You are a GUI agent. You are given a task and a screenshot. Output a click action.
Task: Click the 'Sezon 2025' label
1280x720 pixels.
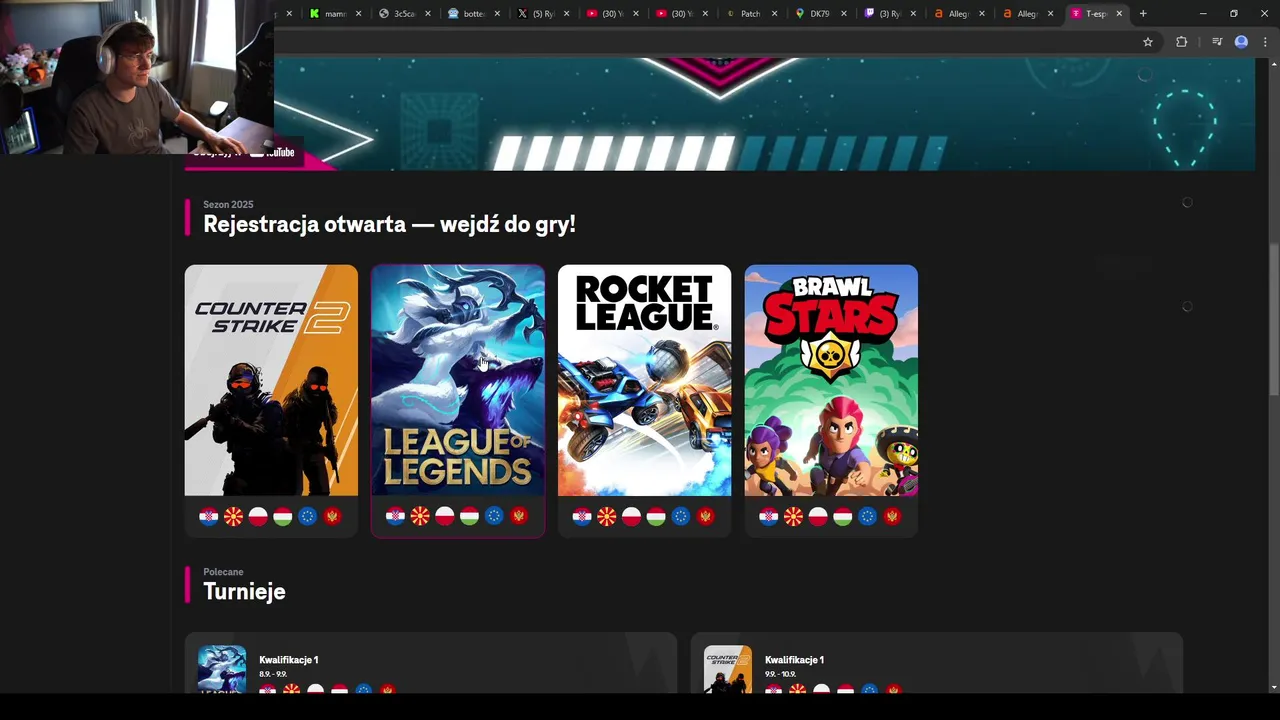coord(228,204)
